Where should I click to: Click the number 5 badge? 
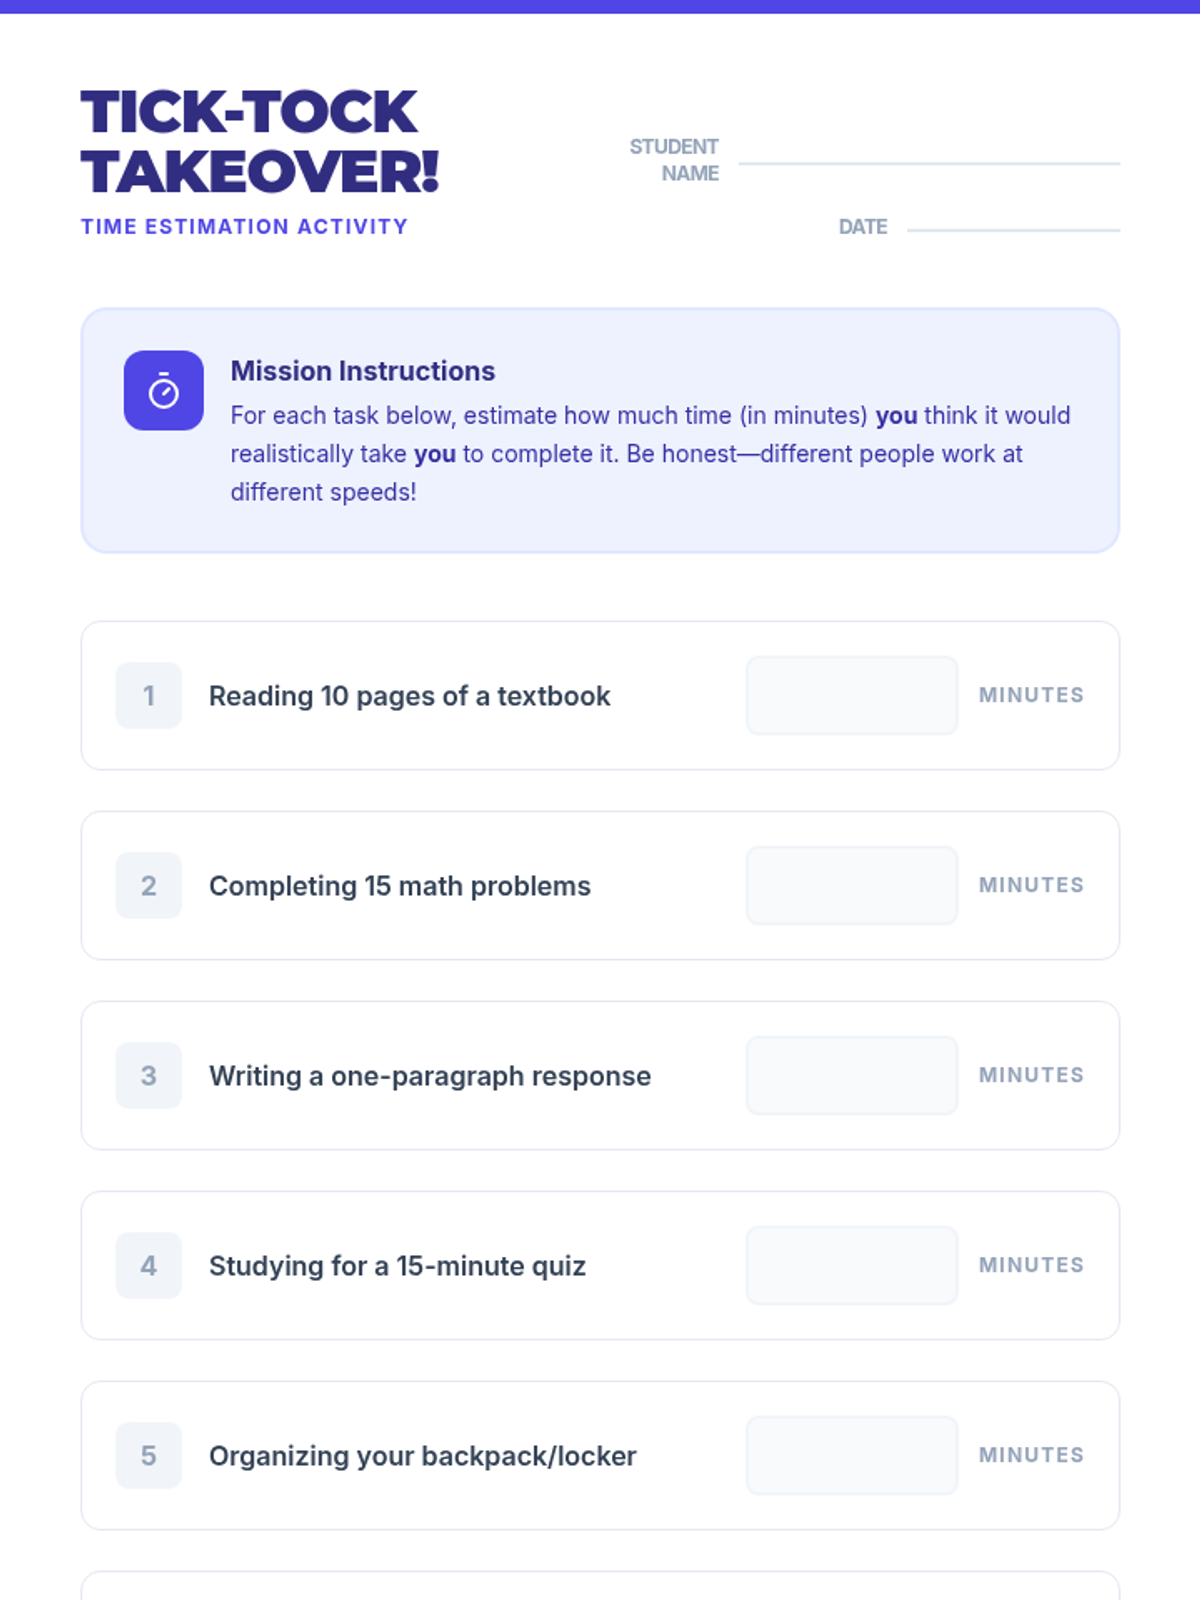[149, 1455]
